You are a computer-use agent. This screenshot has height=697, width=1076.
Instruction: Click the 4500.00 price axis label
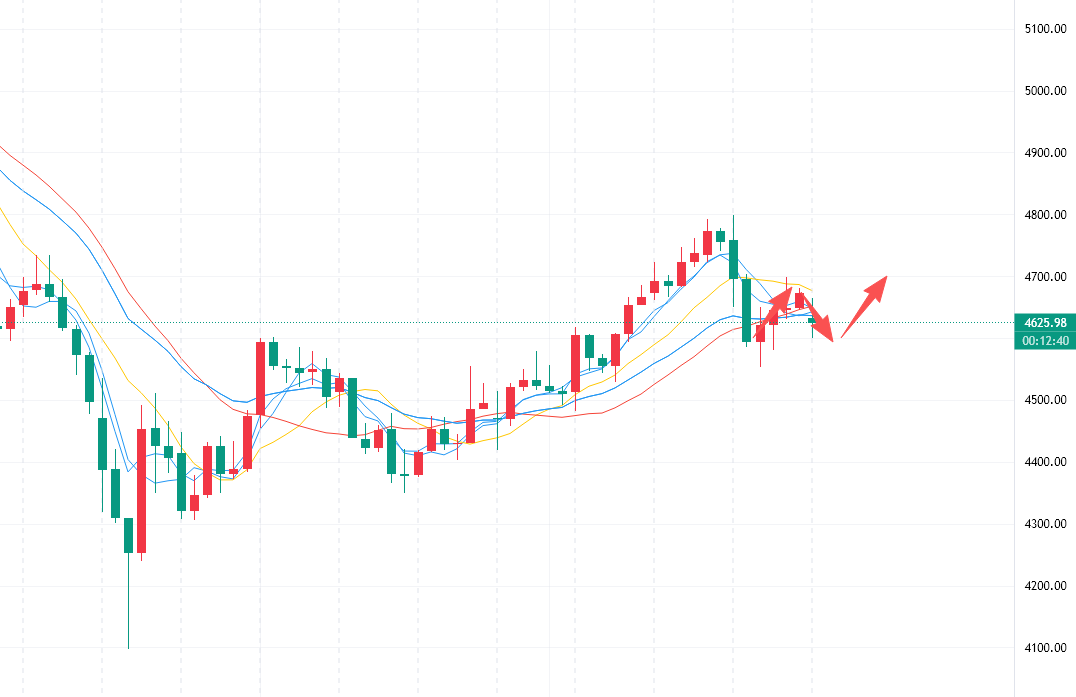[1044, 401]
